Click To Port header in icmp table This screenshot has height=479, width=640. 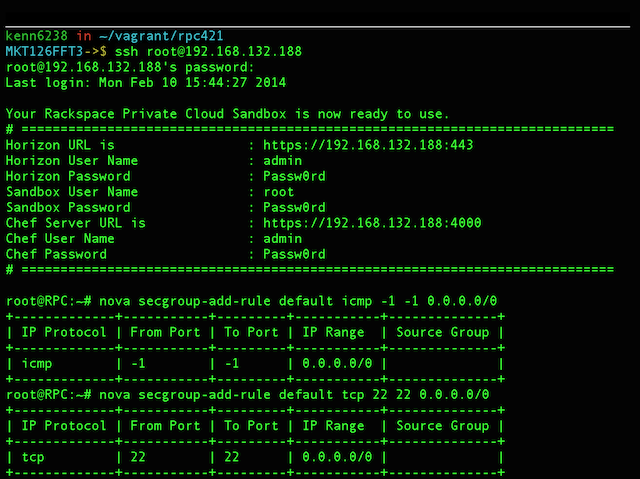click(x=251, y=332)
